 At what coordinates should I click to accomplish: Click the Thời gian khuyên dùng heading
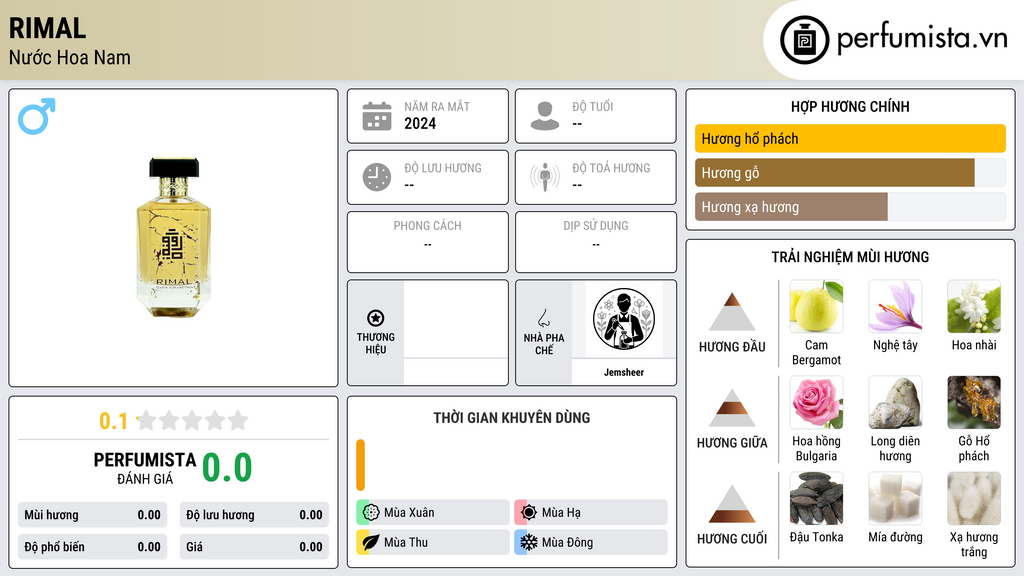click(512, 418)
